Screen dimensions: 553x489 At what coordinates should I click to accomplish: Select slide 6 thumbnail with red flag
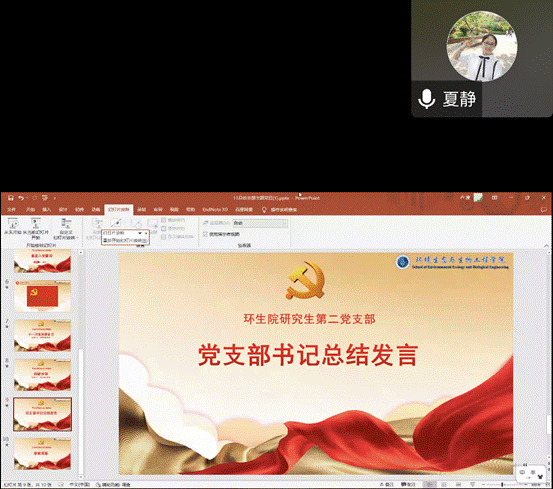click(42, 296)
